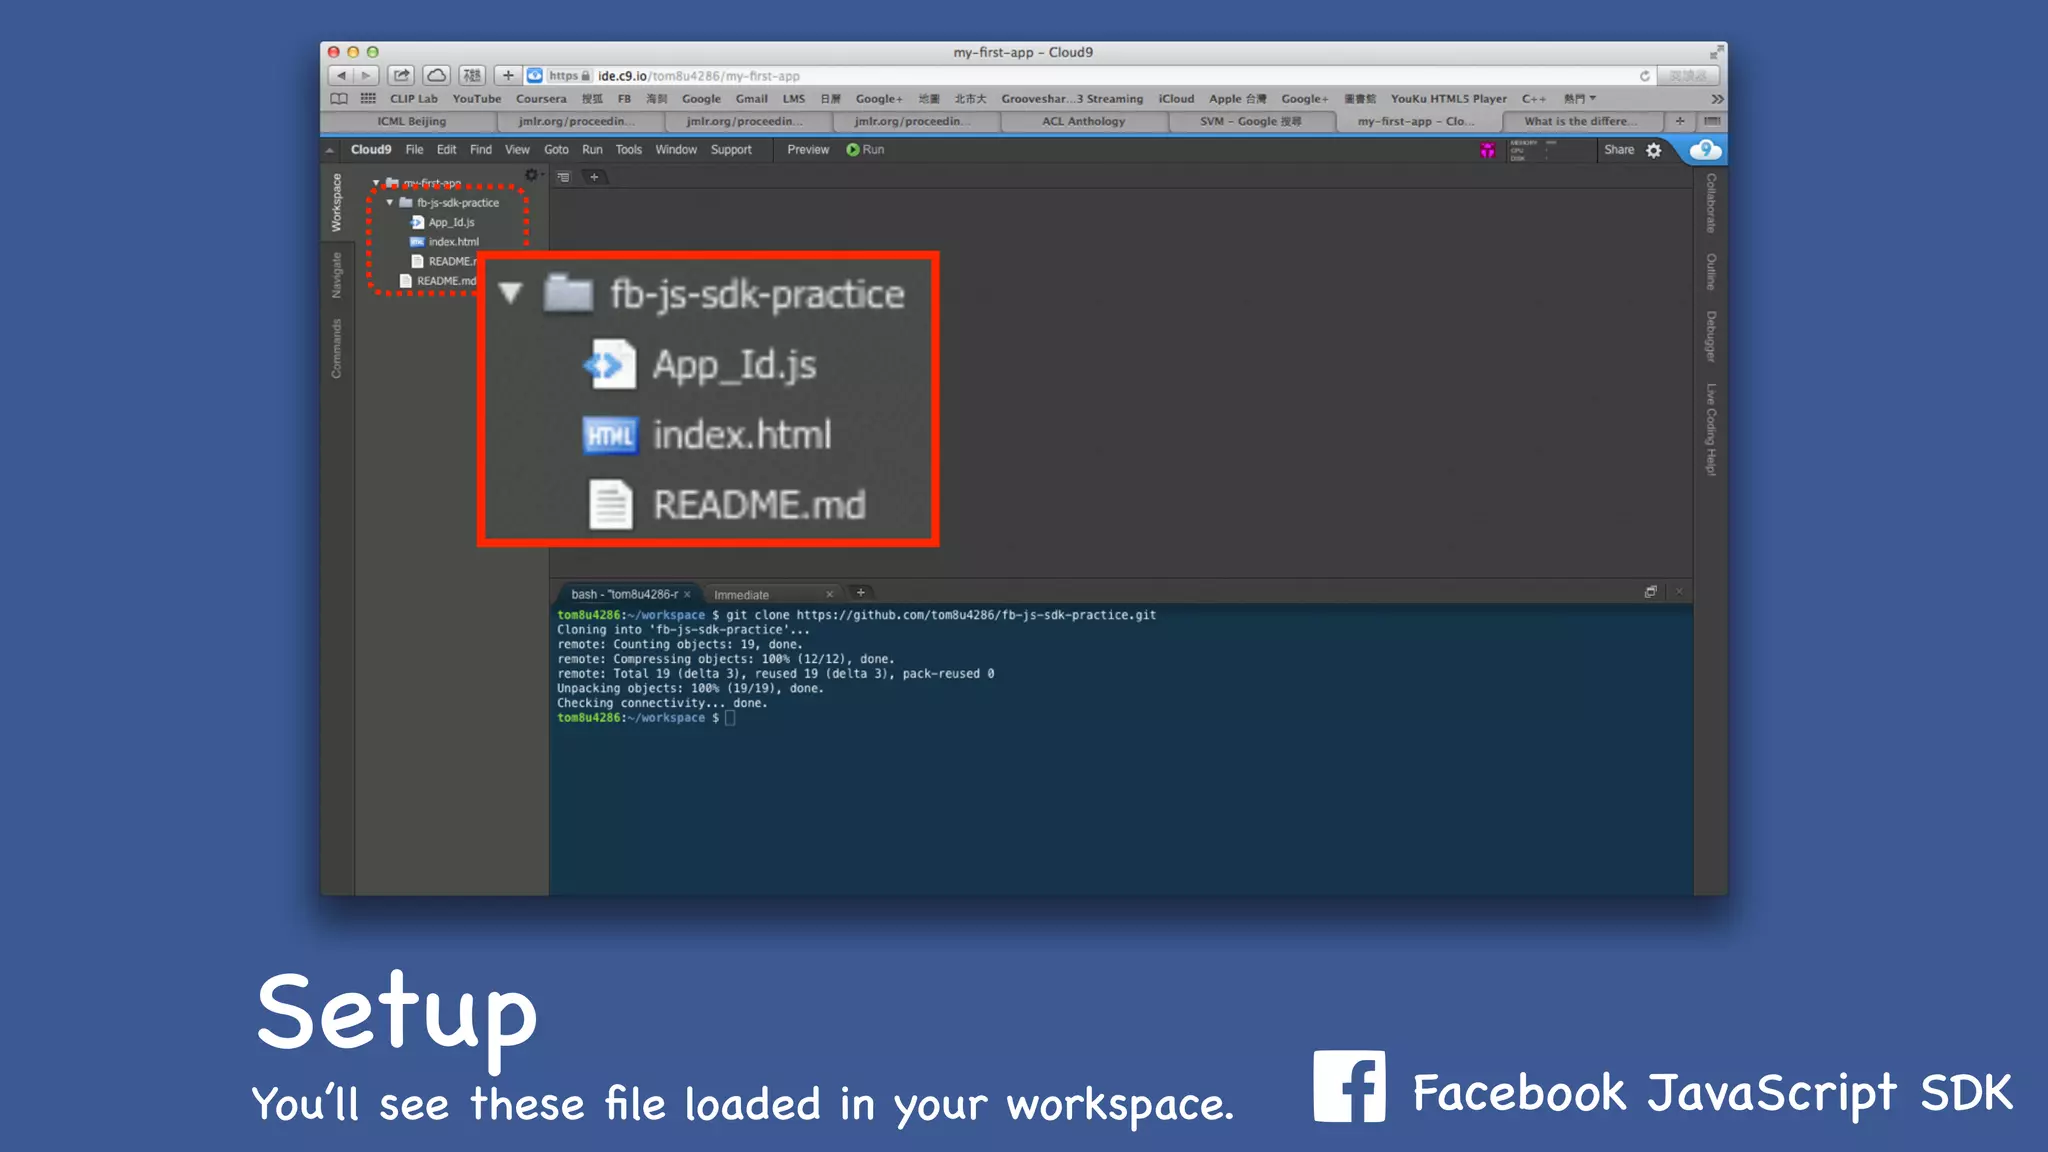Click the Share button
Viewport: 2048px width, 1152px height.
[1619, 150]
